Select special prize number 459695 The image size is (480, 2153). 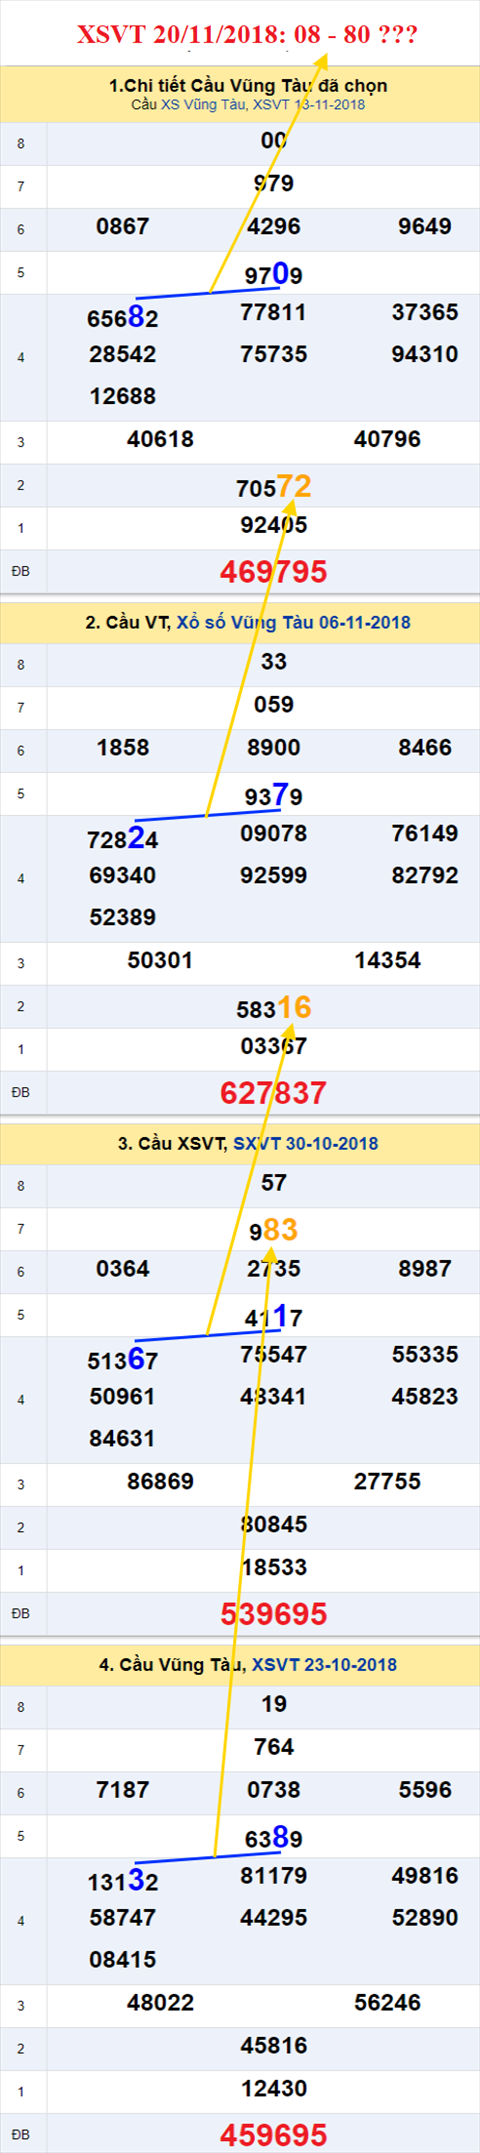[x=273, y=2135]
